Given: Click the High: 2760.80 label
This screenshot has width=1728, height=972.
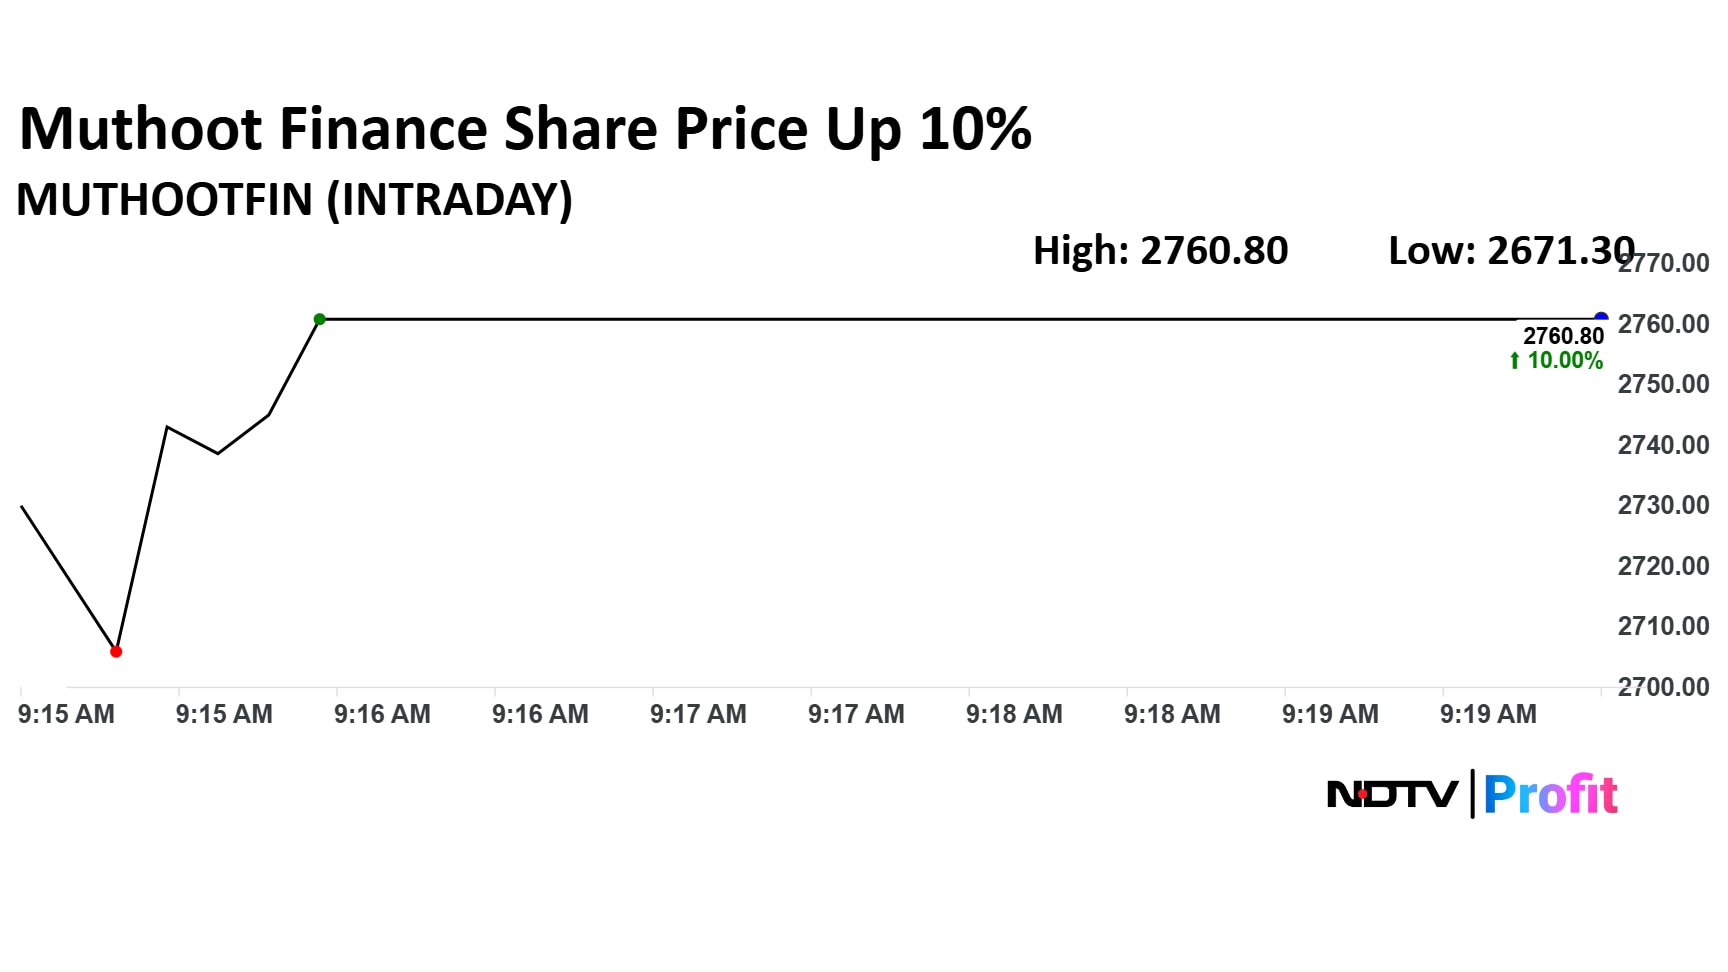Looking at the screenshot, I should tap(1160, 251).
